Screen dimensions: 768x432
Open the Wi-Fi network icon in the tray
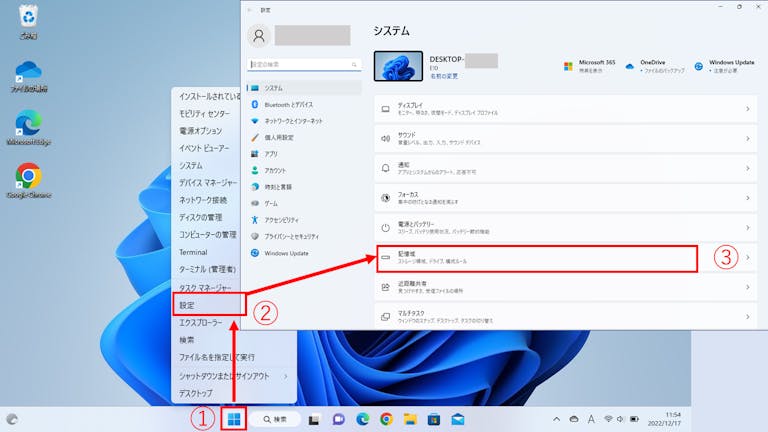coord(608,419)
